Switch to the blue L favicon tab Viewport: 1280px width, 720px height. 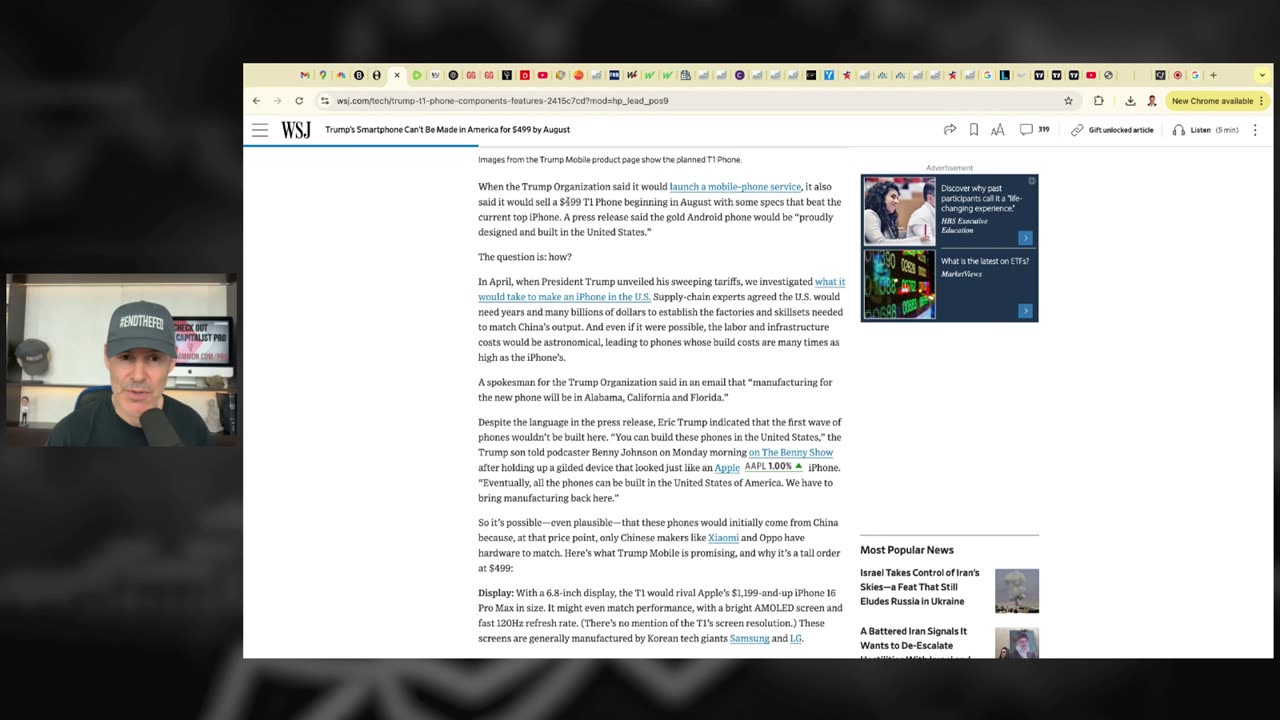point(1005,75)
